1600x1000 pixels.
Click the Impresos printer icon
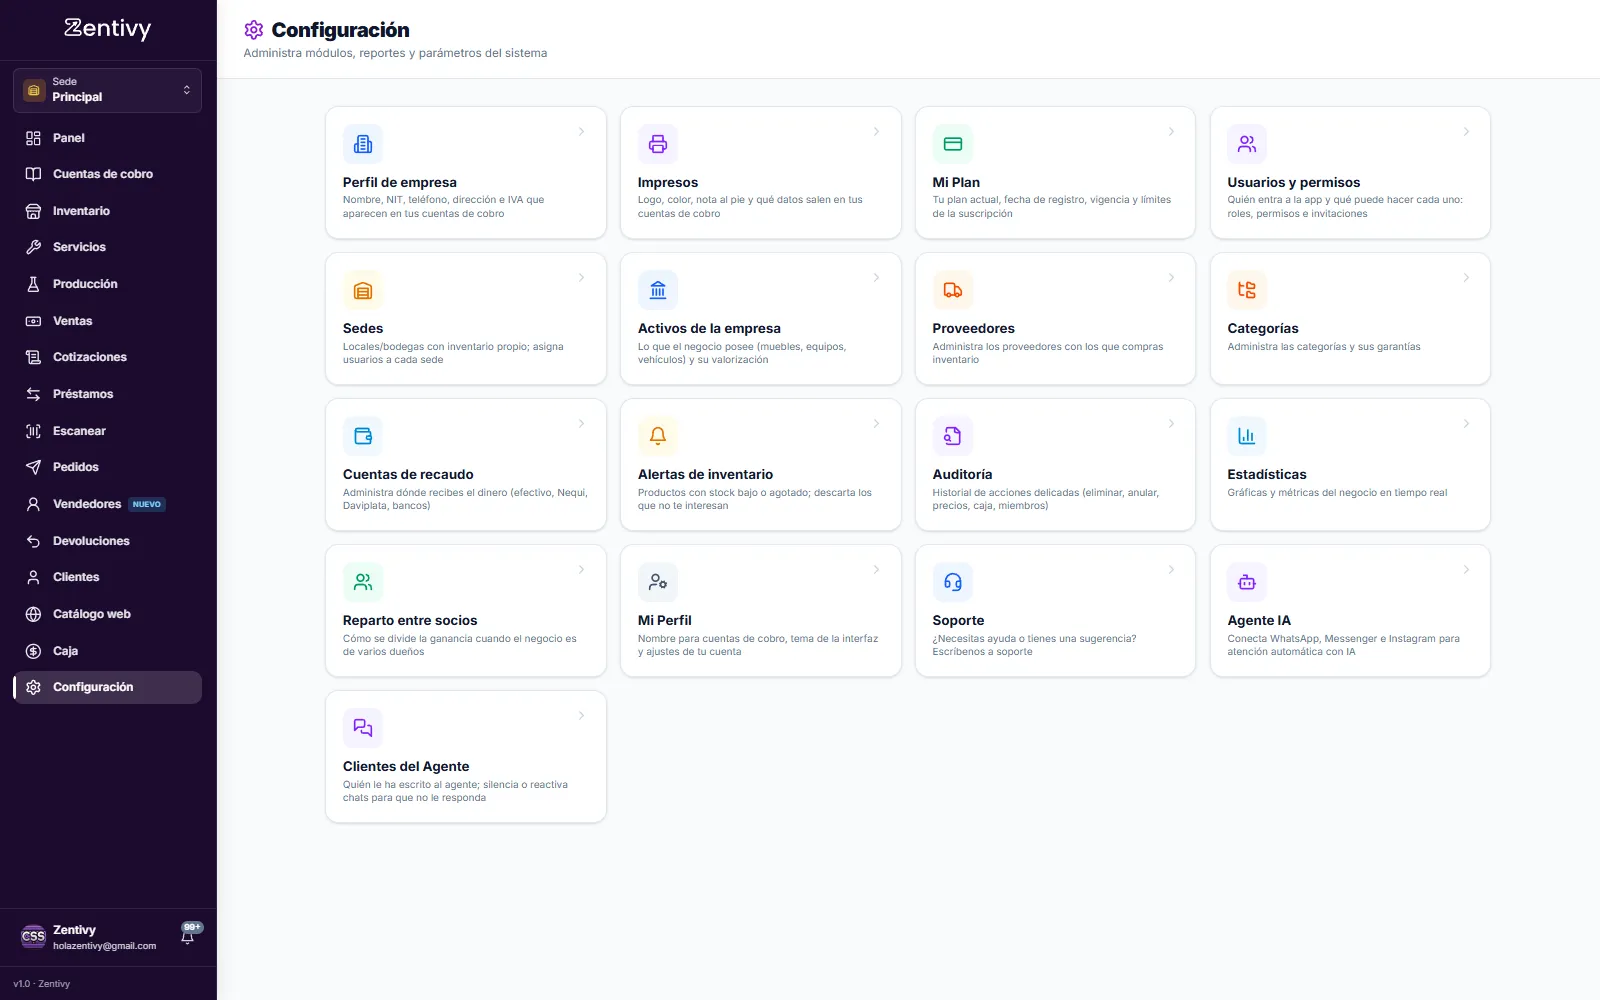[x=658, y=144]
